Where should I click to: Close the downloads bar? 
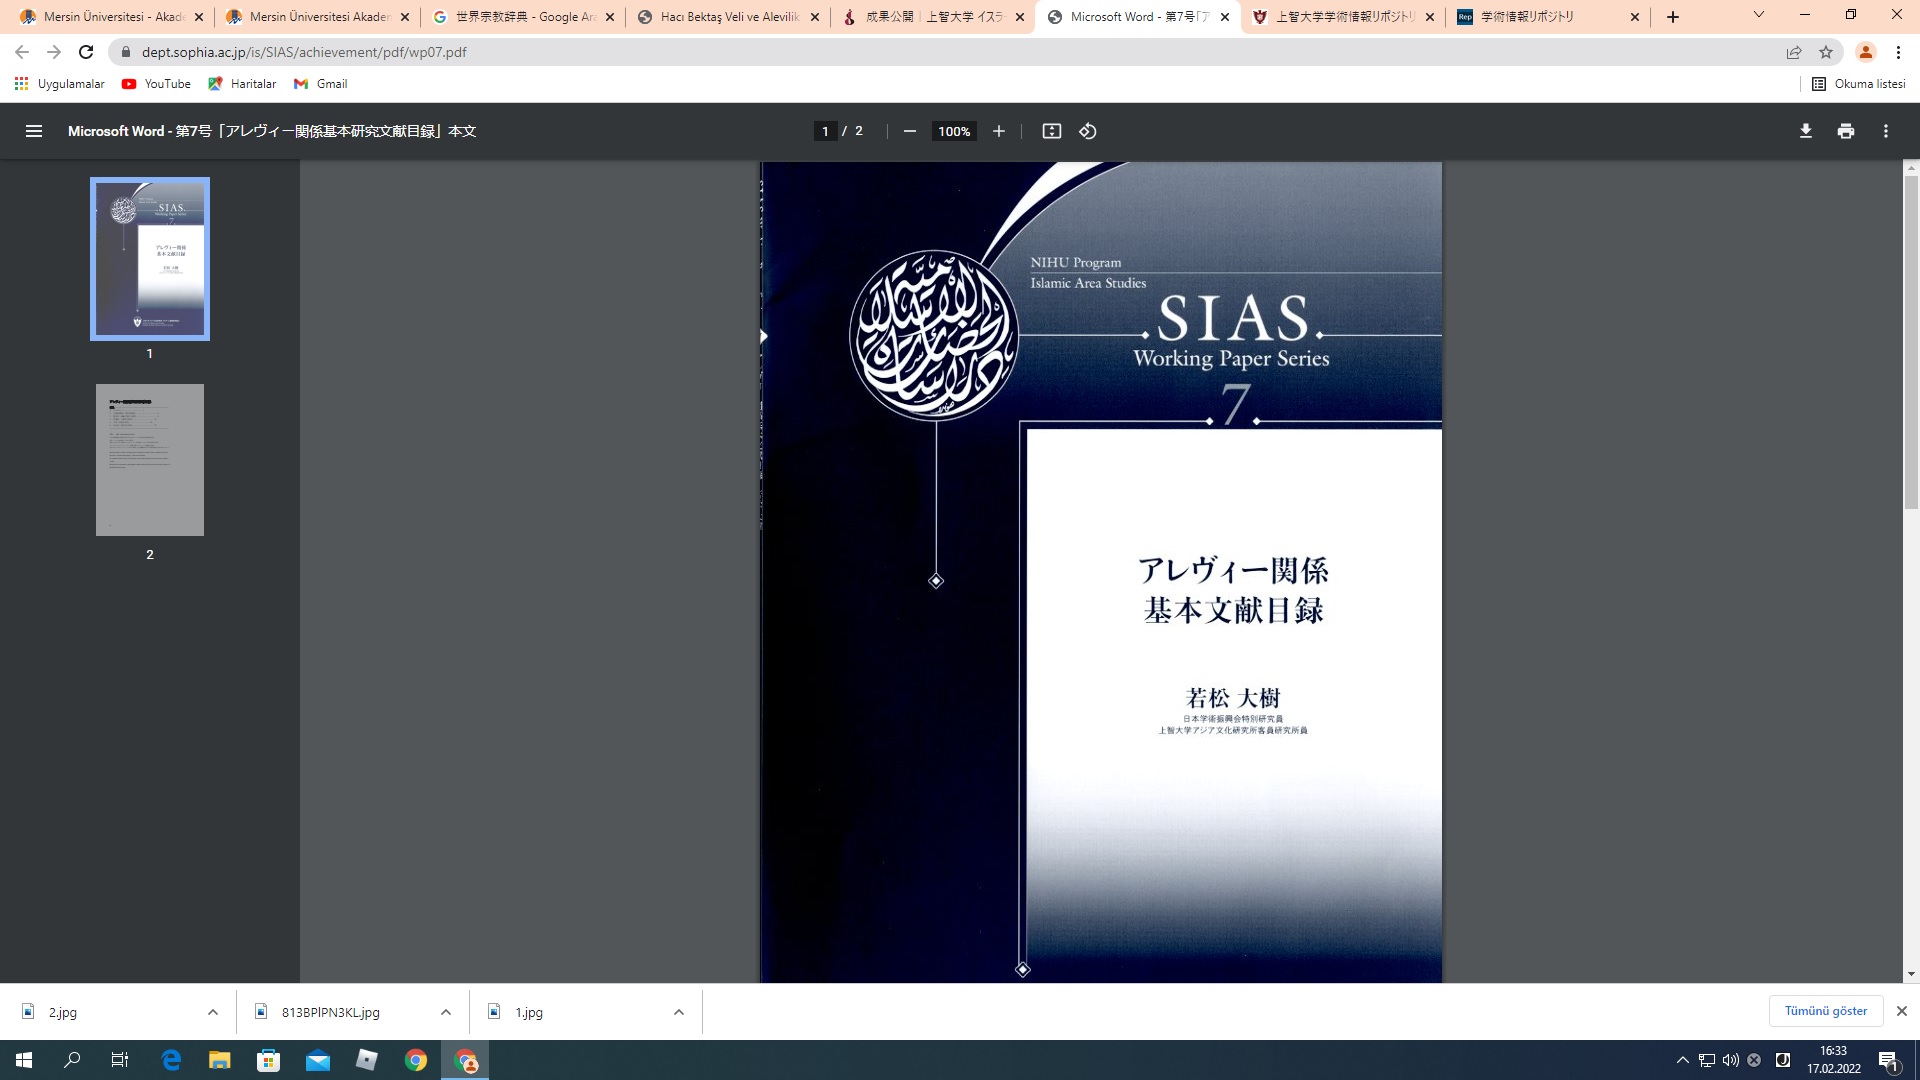(1901, 1011)
